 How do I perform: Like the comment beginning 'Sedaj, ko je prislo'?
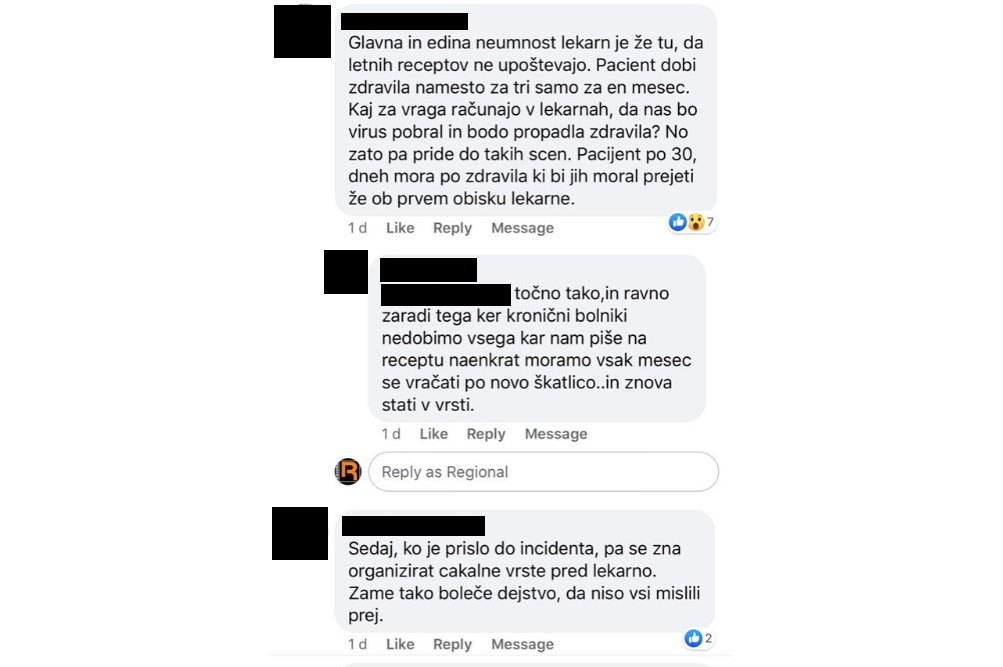(400, 644)
